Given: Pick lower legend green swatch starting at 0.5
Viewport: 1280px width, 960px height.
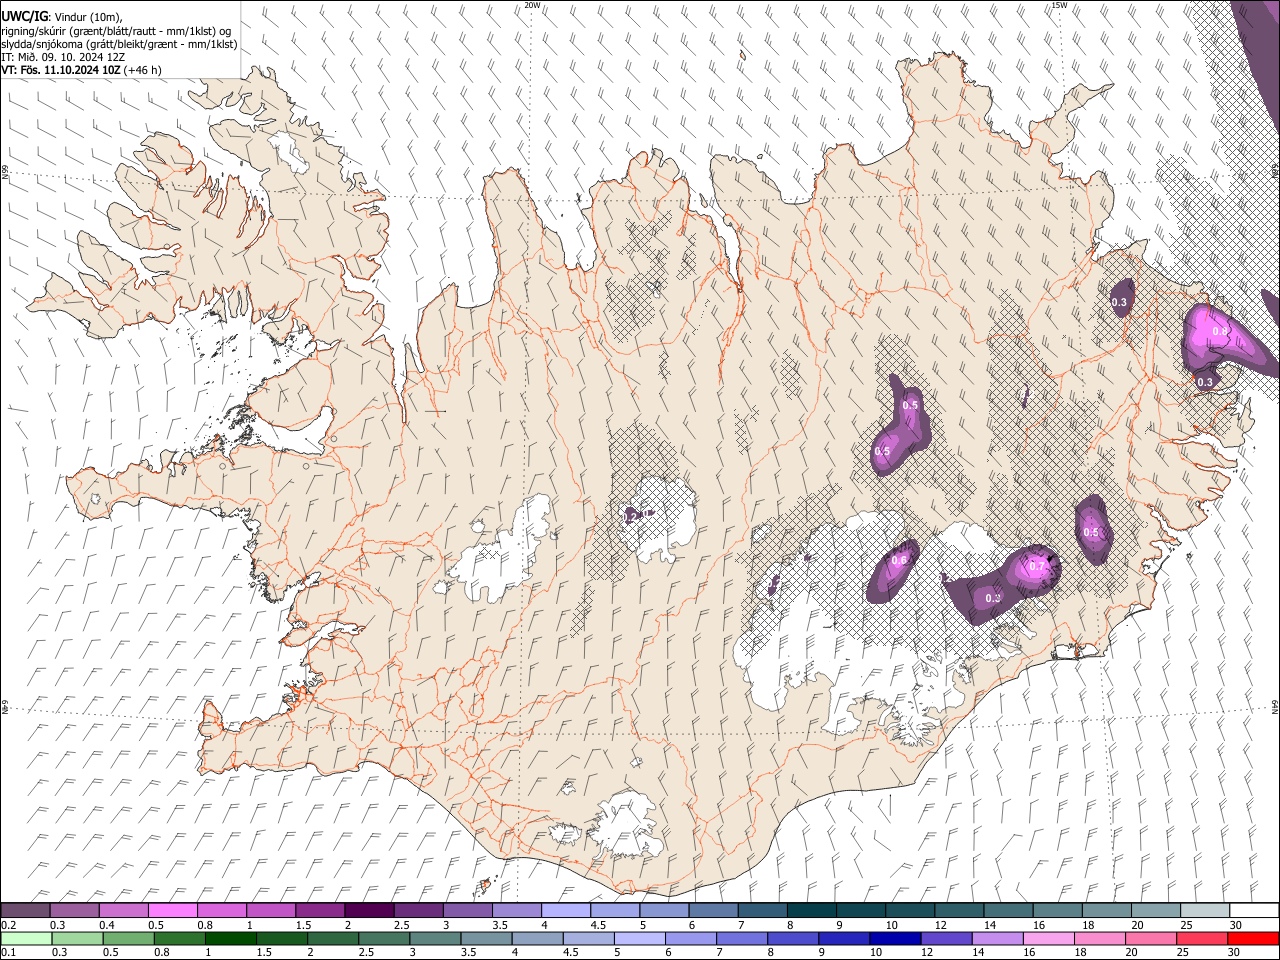Looking at the screenshot, I should (128, 939).
